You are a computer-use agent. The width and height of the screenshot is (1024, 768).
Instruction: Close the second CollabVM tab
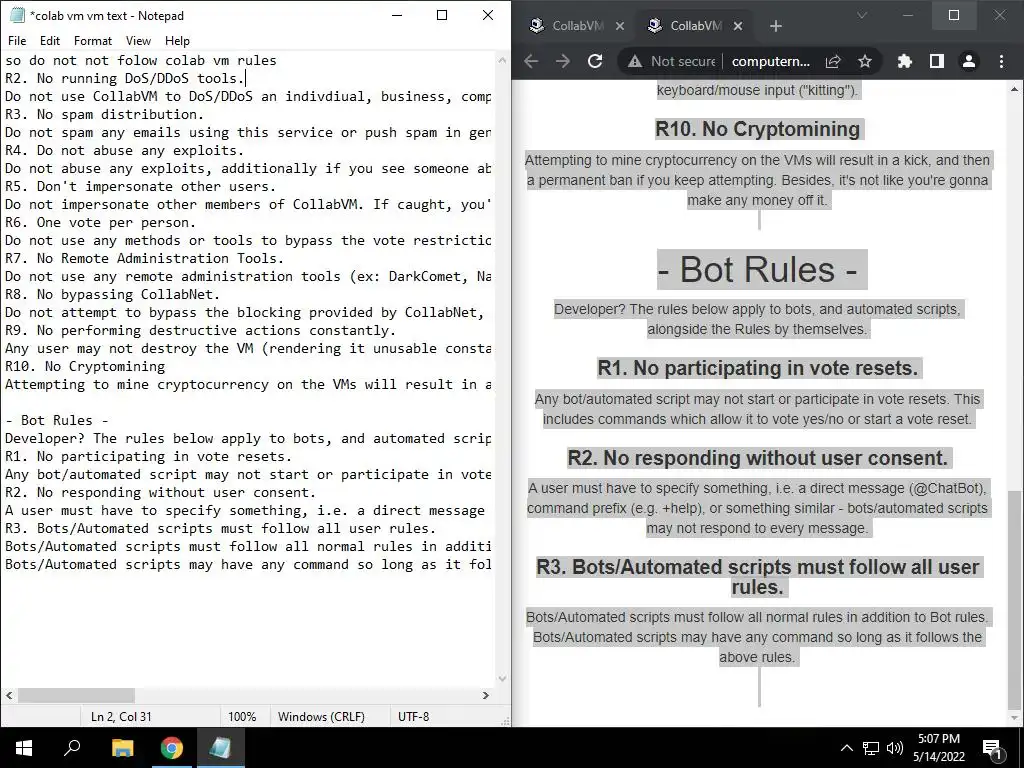point(737,26)
